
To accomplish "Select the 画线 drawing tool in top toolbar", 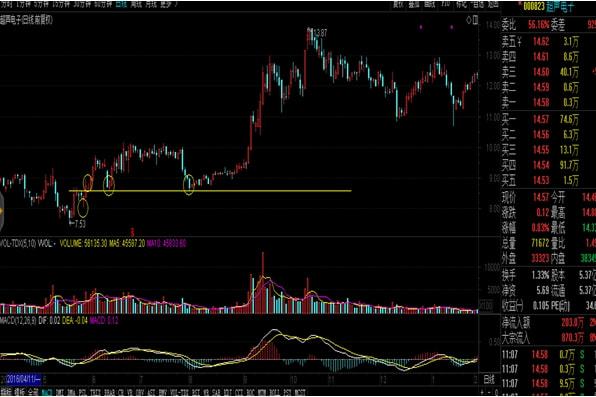I will 430,4.
